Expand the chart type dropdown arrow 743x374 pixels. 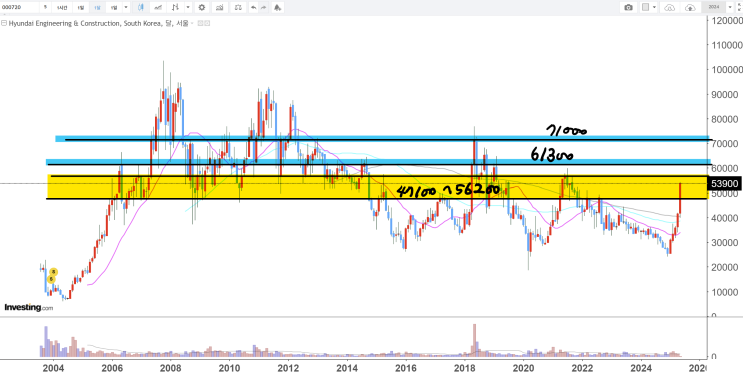click(x=189, y=7)
